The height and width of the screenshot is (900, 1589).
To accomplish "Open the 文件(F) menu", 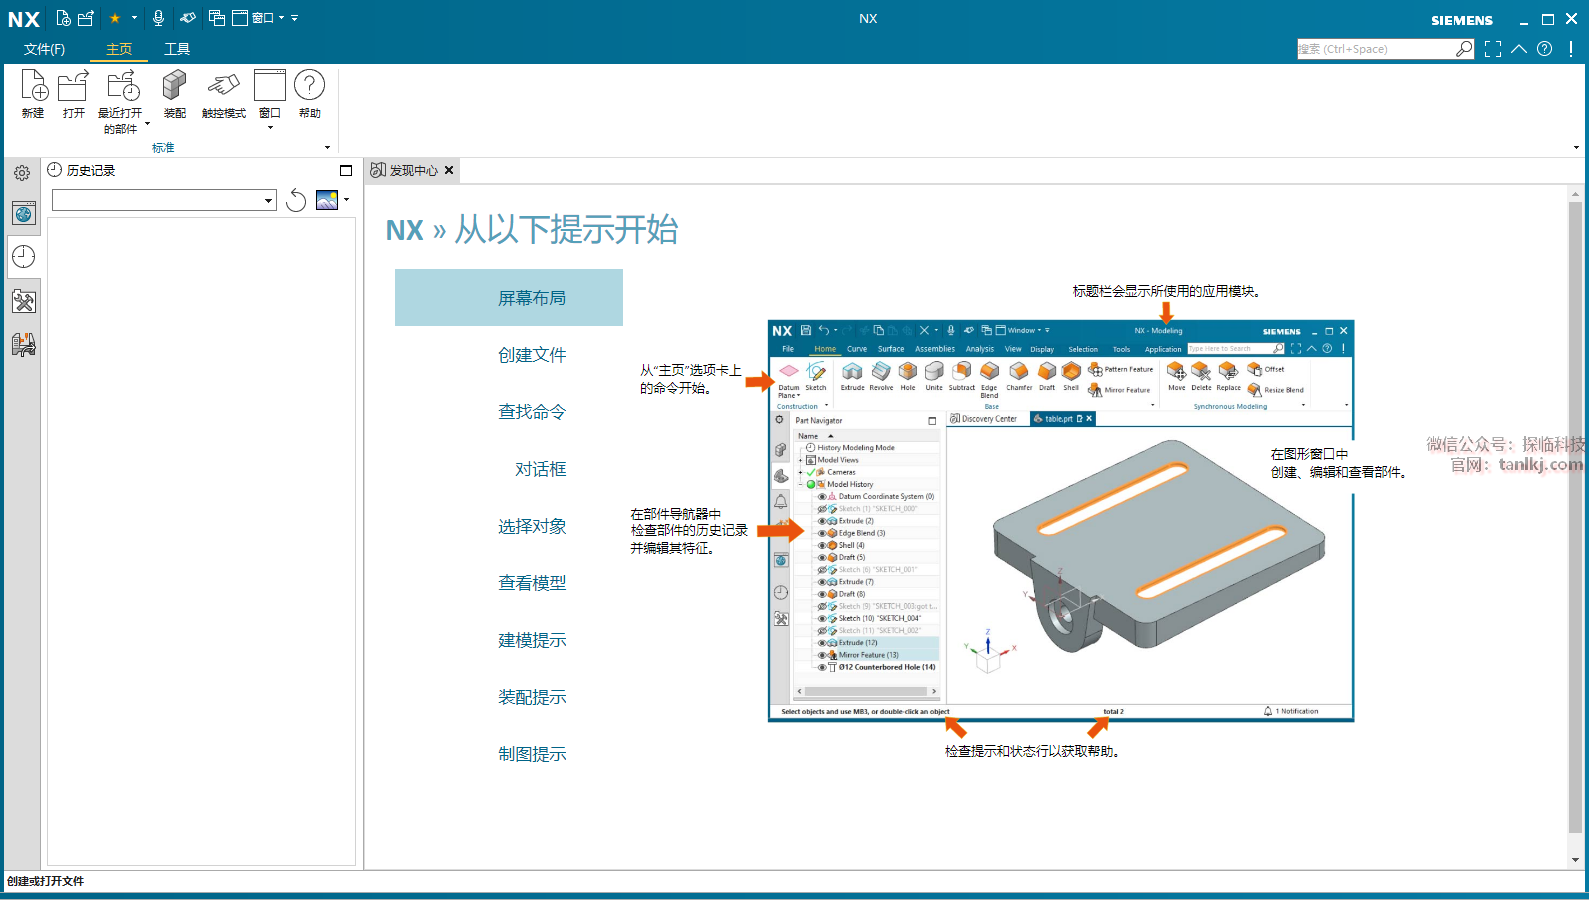I will click(x=44, y=49).
